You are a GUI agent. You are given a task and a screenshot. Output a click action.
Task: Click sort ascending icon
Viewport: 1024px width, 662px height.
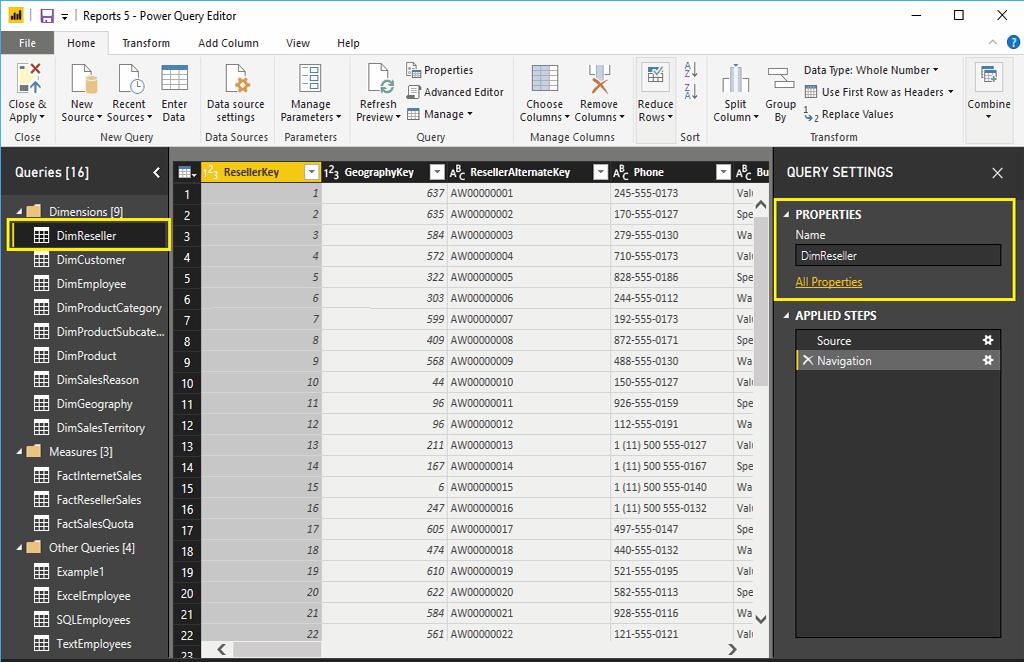click(690, 70)
